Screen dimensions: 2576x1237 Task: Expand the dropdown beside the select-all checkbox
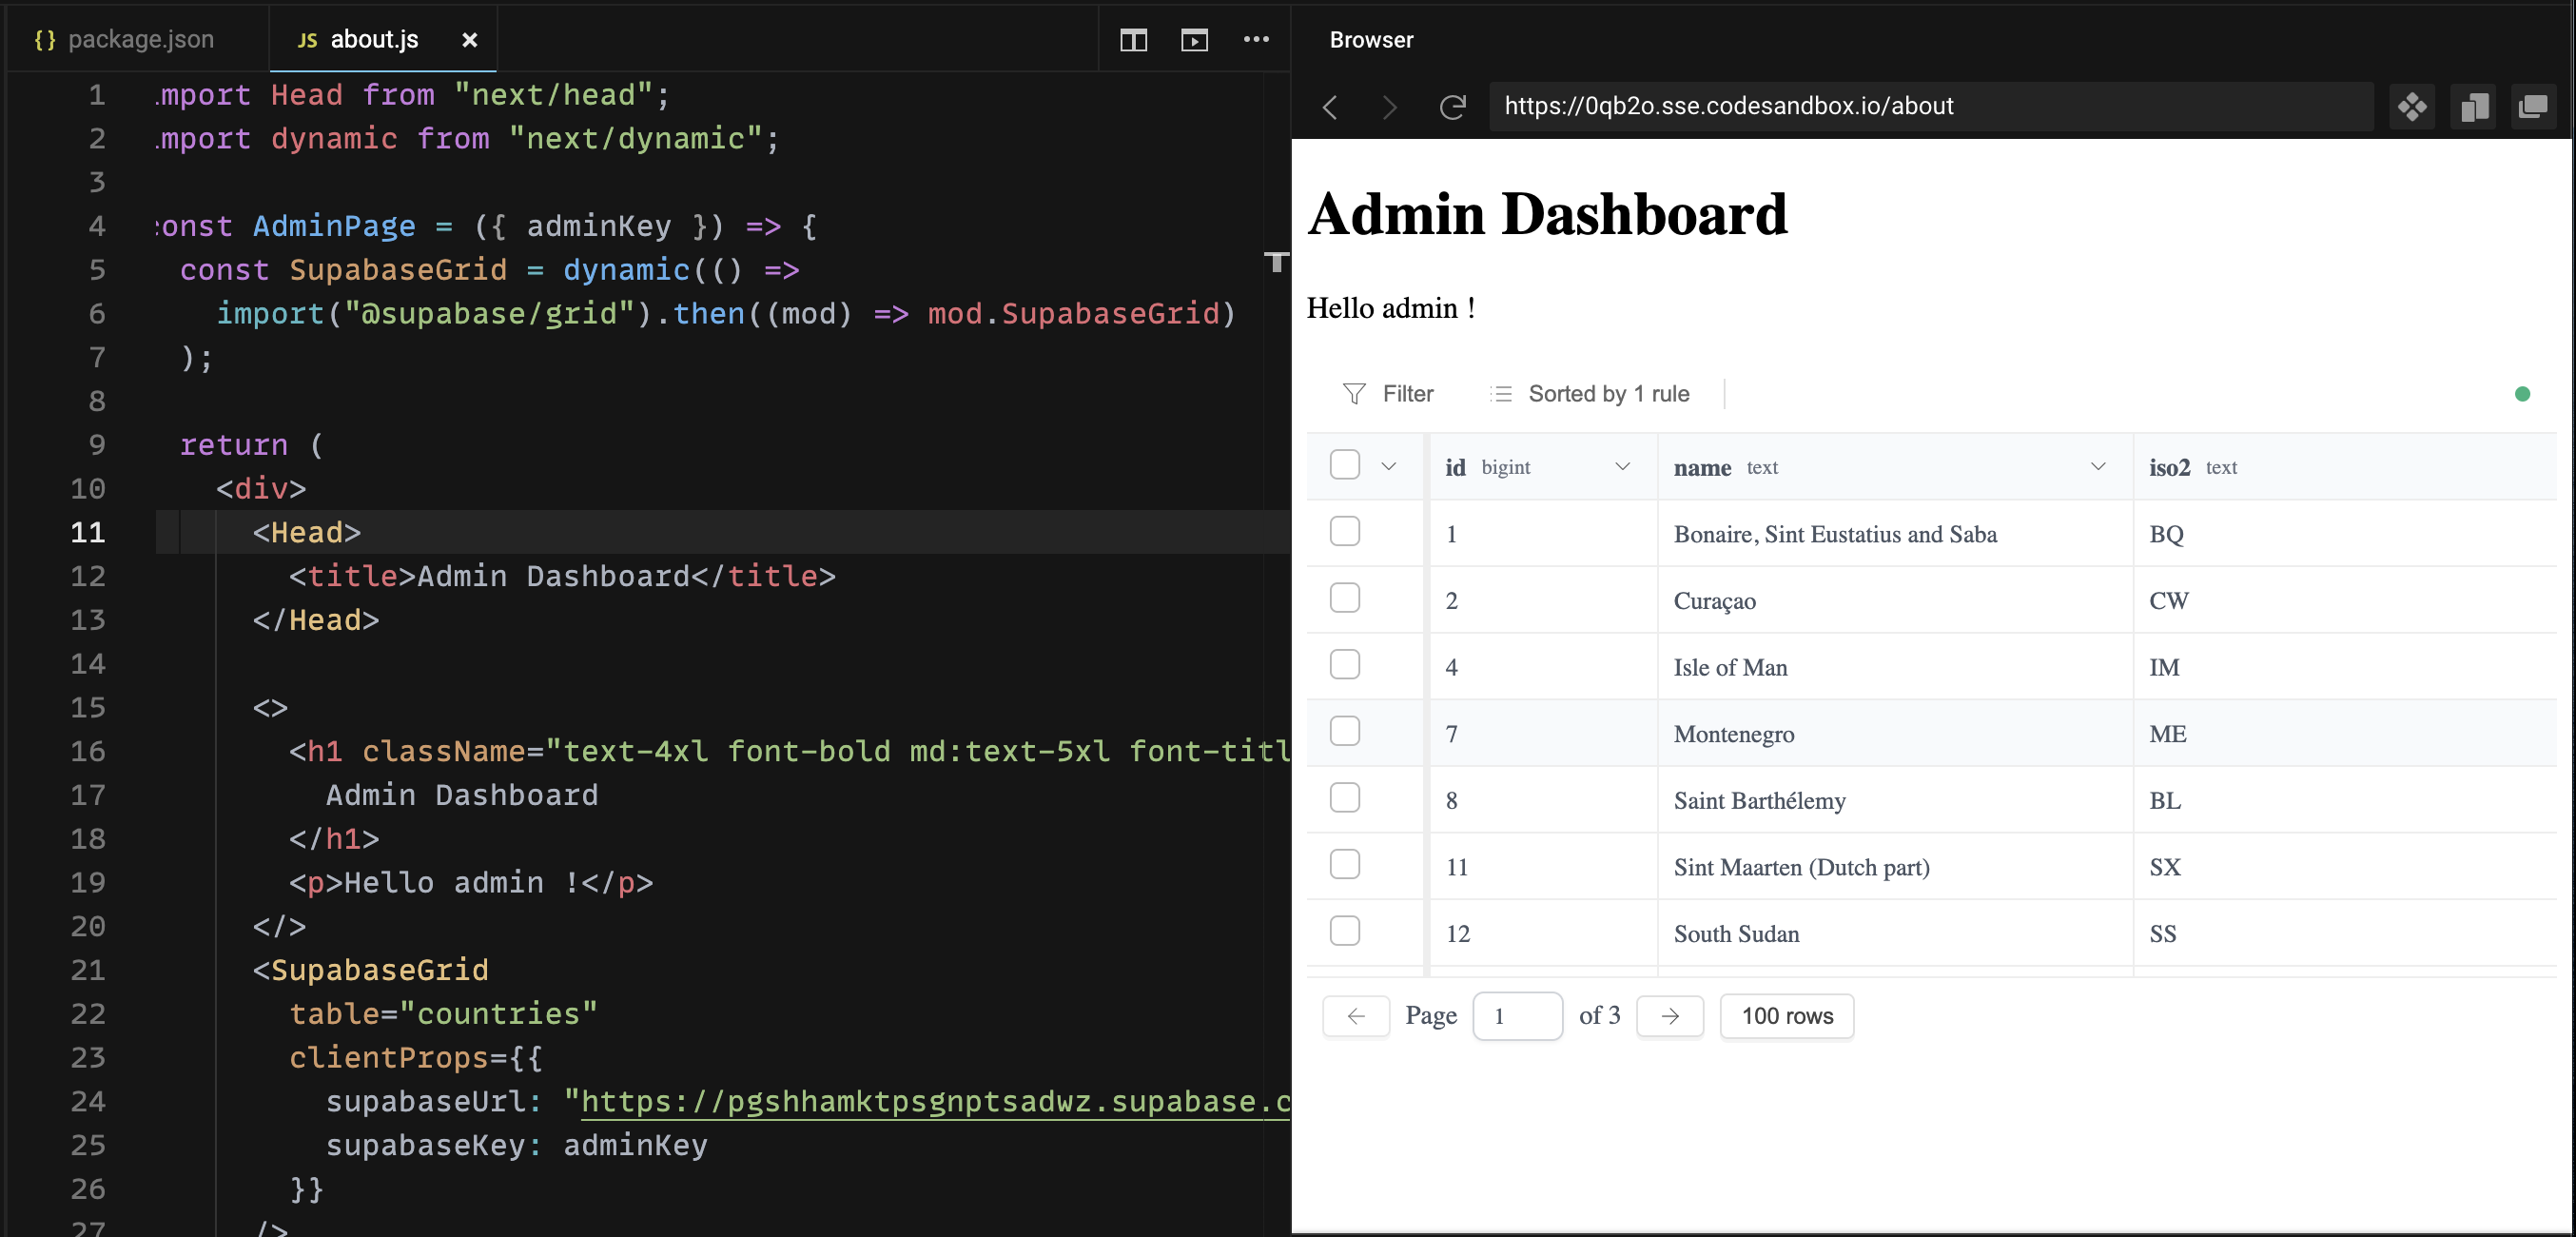coord(1388,465)
